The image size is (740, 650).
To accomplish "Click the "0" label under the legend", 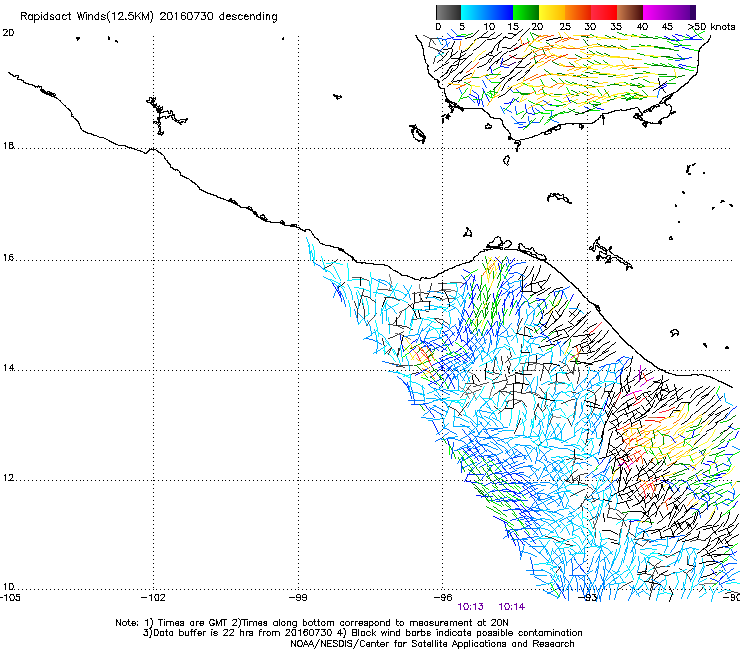I will pyautogui.click(x=438, y=26).
